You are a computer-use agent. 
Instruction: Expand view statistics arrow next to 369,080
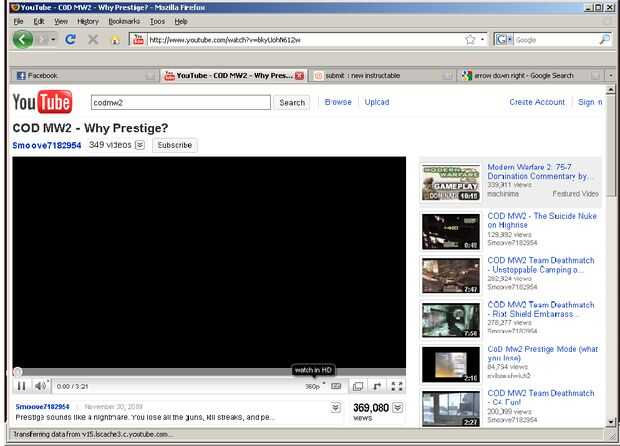[x=398, y=407]
